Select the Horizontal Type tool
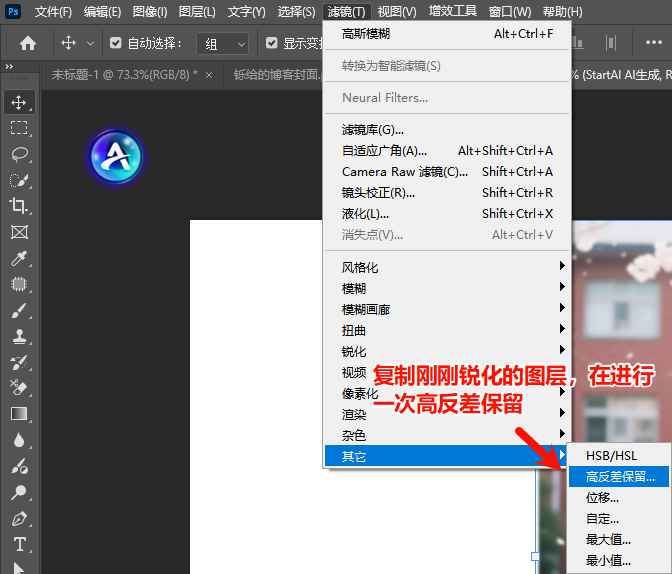672x574 pixels. click(x=19, y=544)
